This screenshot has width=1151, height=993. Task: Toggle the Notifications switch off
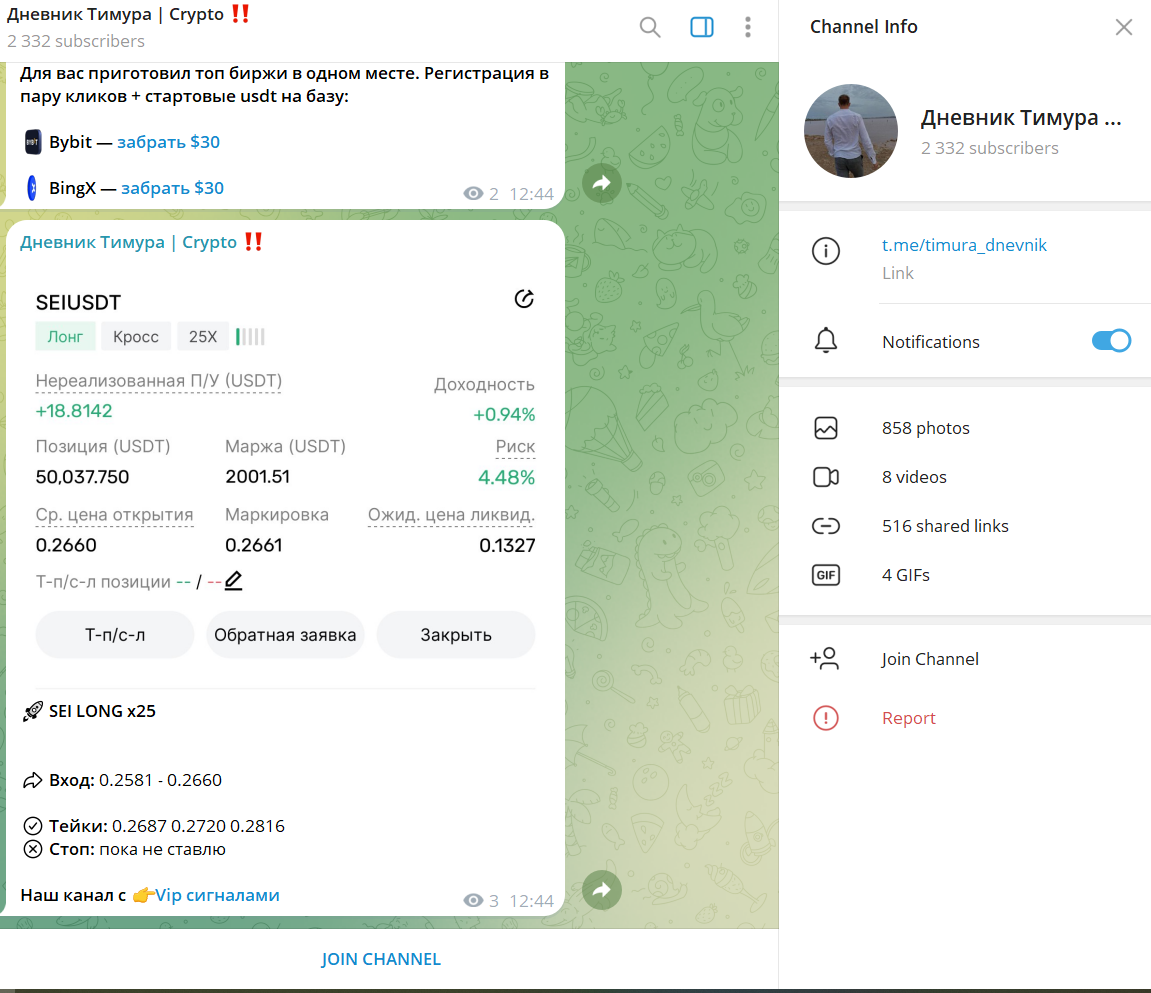pos(1111,341)
